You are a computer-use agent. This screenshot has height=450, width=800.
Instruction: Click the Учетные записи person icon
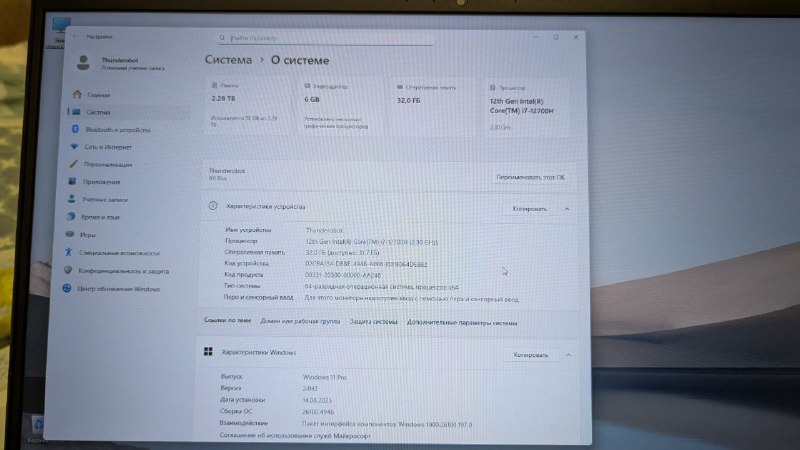click(71, 199)
